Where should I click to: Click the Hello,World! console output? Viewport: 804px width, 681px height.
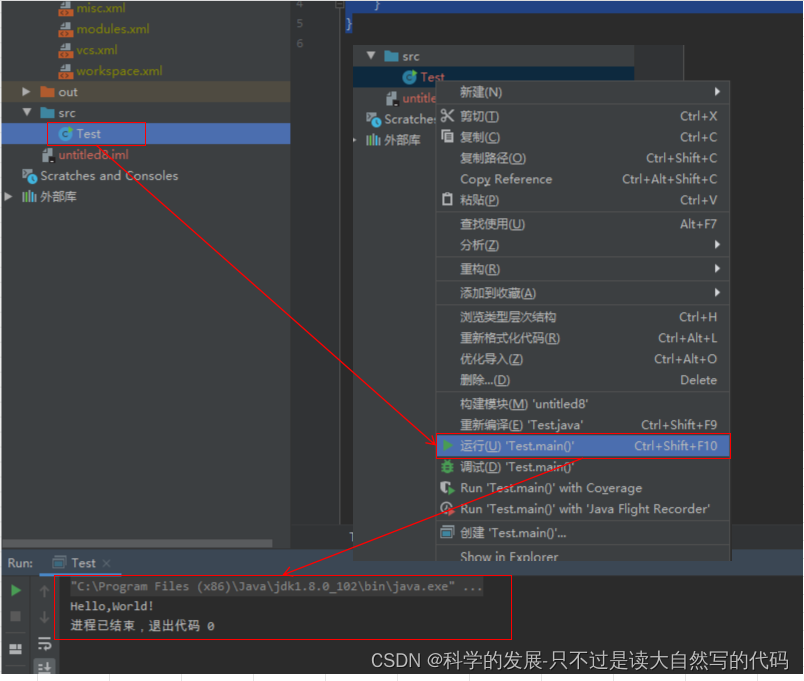coord(112,606)
